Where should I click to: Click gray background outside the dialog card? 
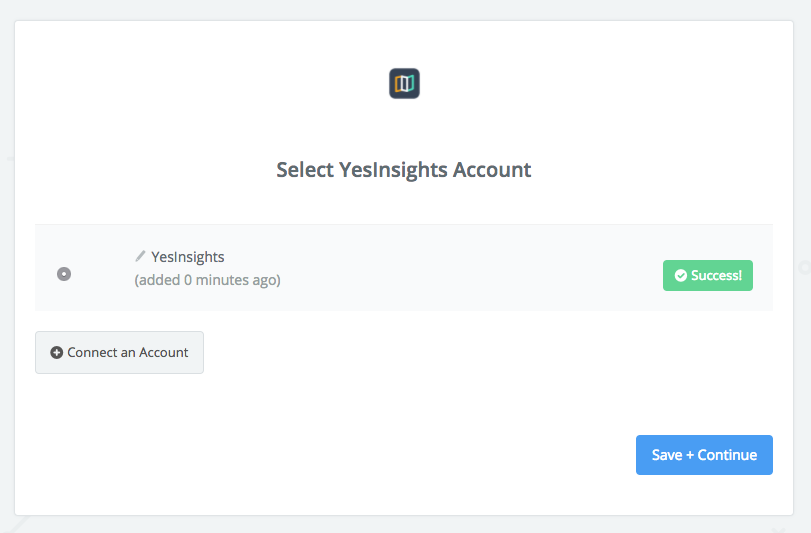tap(403, 9)
